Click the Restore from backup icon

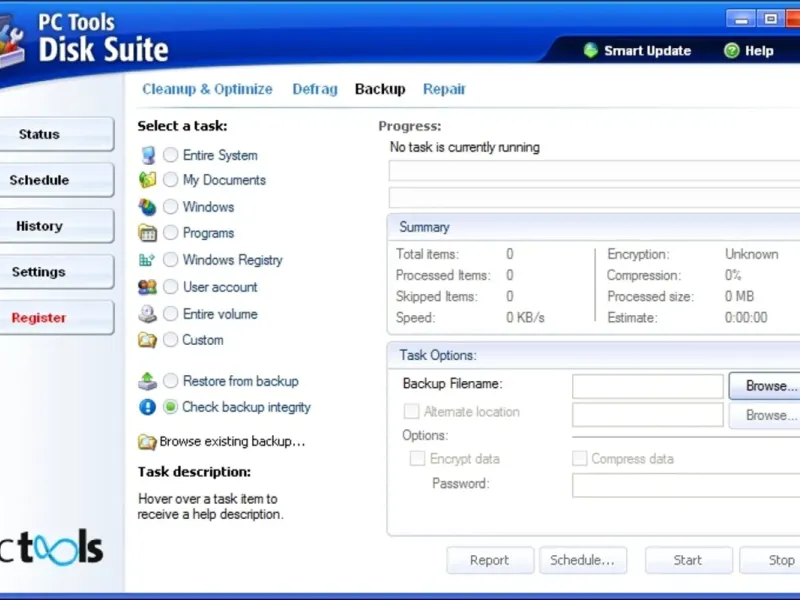coord(147,381)
